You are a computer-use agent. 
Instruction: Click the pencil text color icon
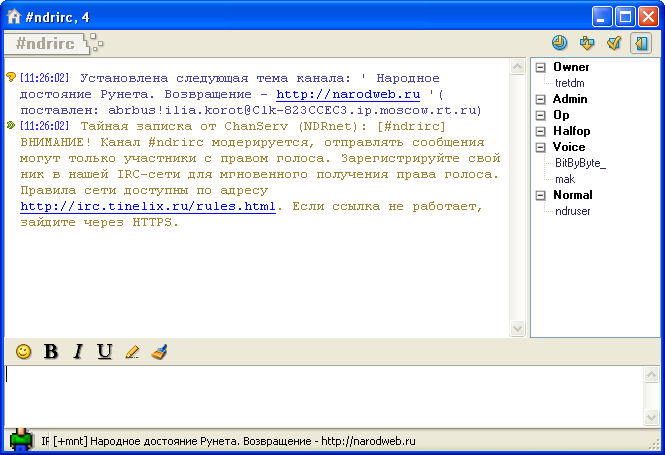[132, 352]
